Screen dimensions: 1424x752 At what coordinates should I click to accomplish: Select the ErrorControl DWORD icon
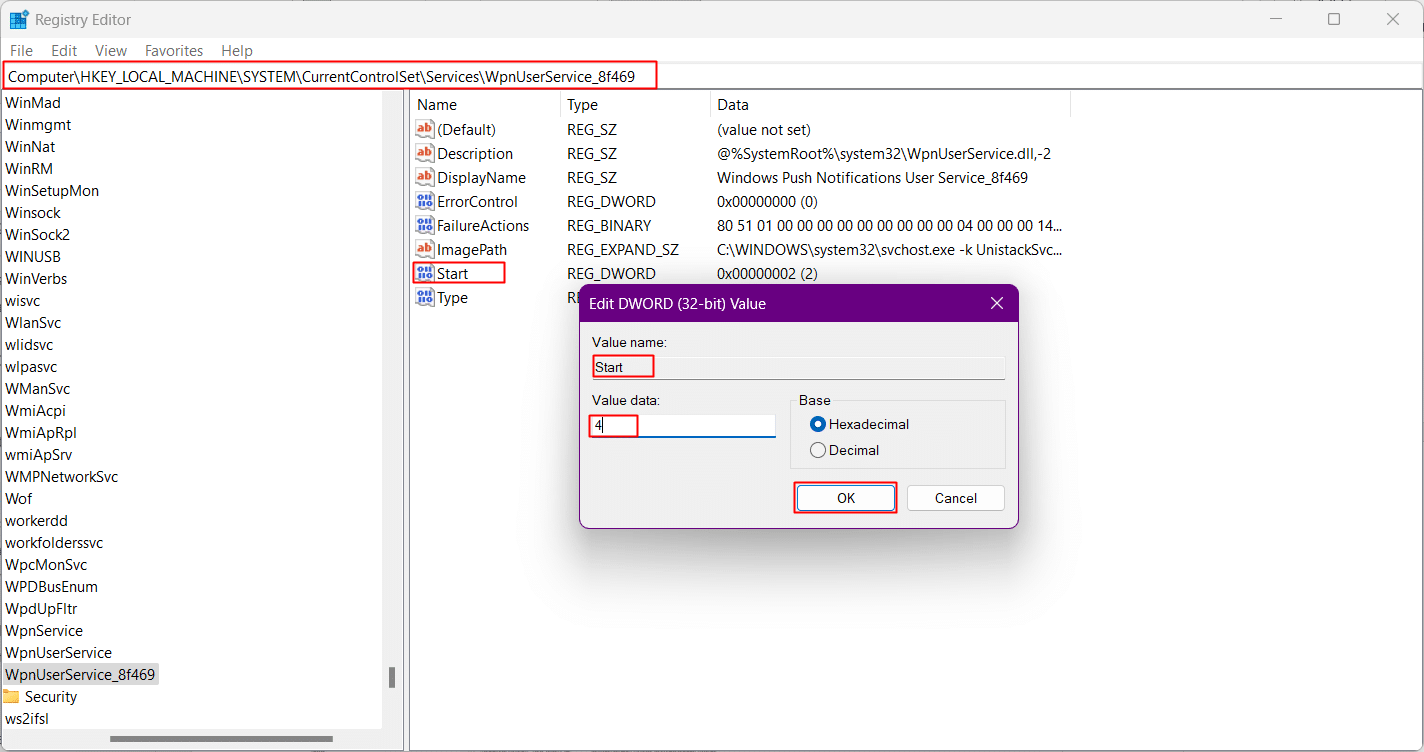(x=425, y=201)
